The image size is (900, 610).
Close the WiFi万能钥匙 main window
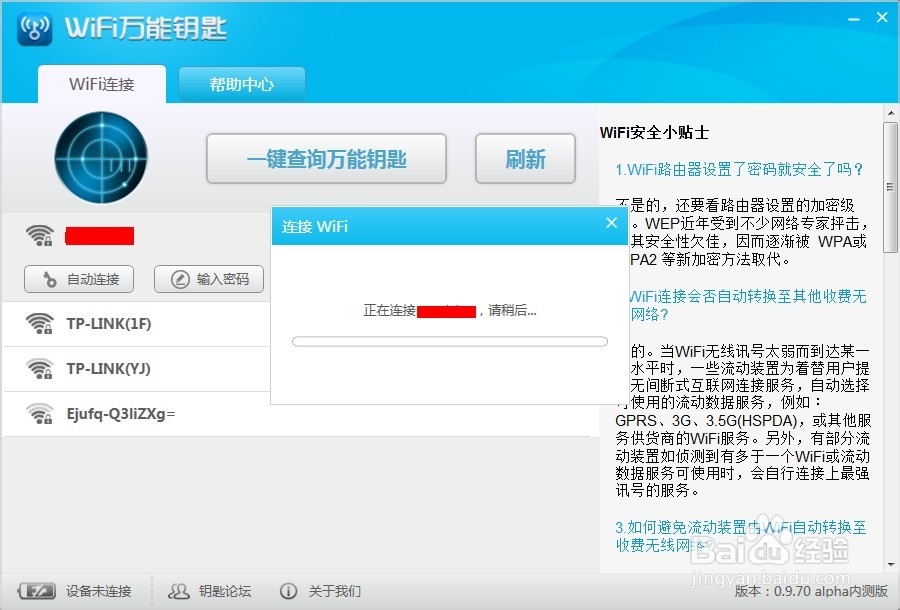tap(883, 18)
